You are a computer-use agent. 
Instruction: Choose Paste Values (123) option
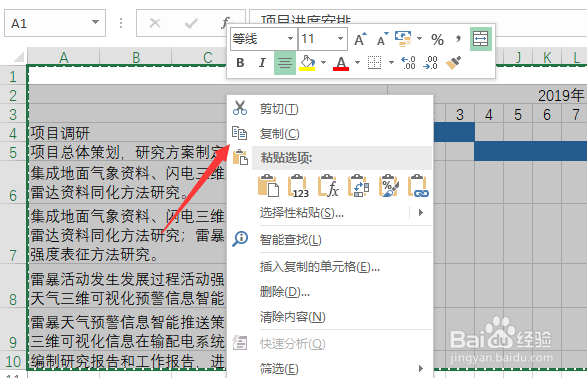[x=298, y=186]
